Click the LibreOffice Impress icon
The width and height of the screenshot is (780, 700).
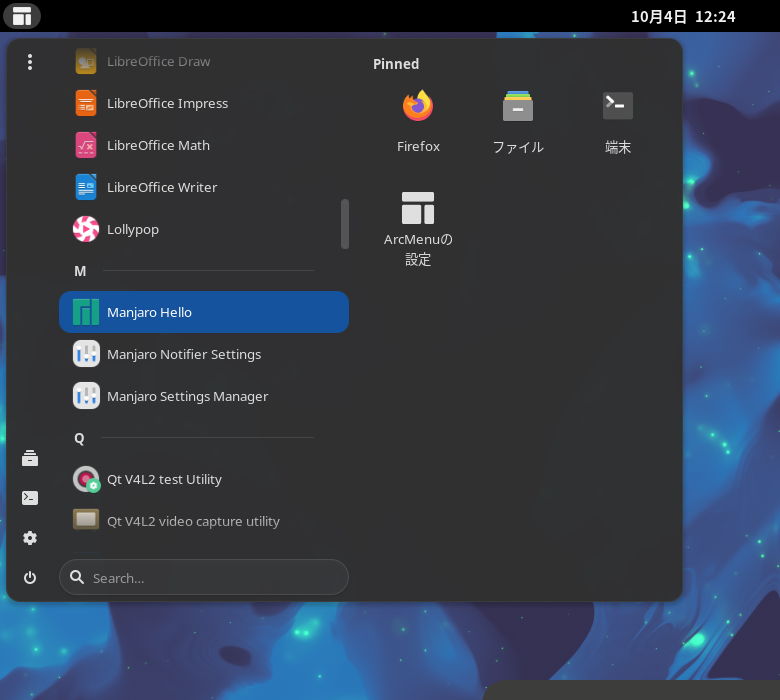point(86,103)
